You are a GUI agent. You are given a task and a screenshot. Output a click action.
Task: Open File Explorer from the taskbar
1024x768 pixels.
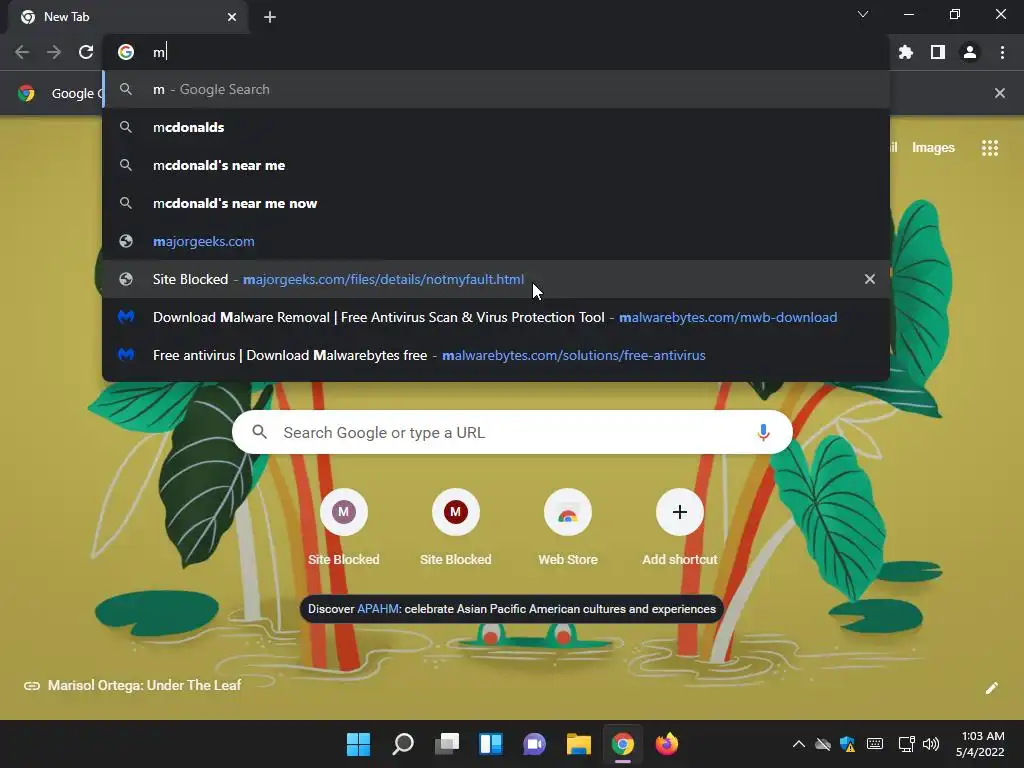tap(579, 744)
